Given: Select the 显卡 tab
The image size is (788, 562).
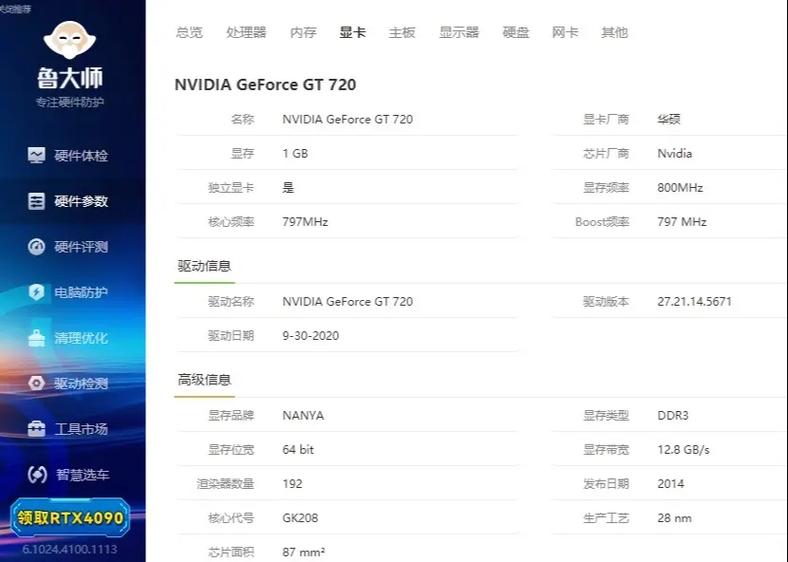Looking at the screenshot, I should tap(352, 33).
